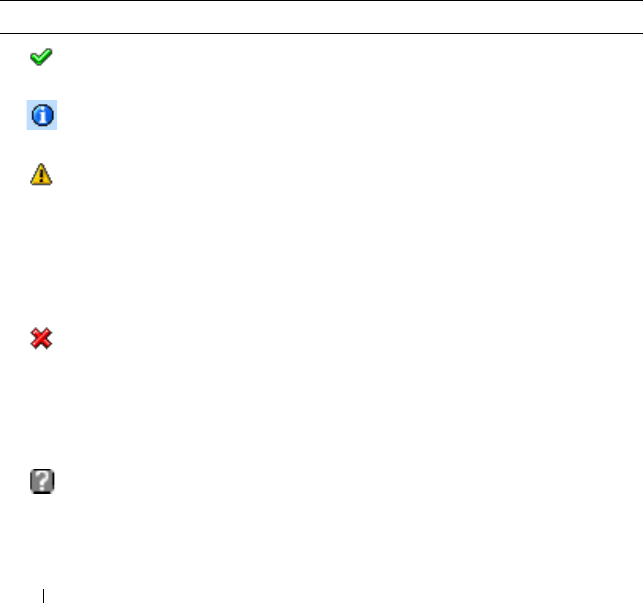Click blank area right of info icon

tap(349, 115)
